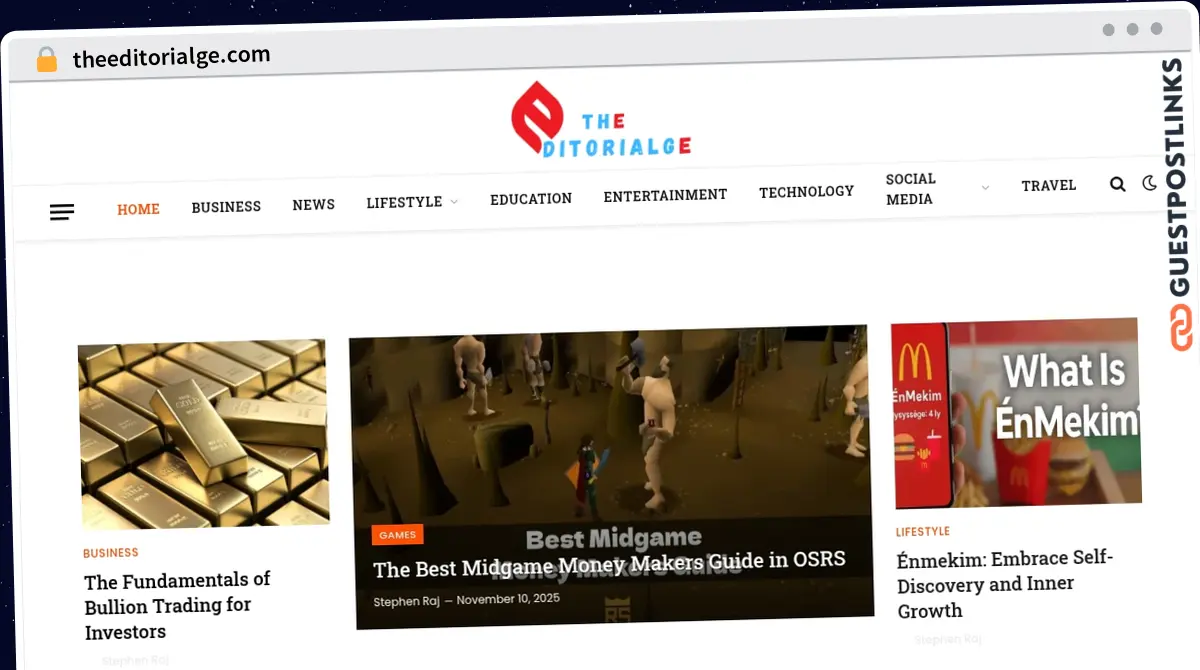Viewport: 1200px width, 670px height.
Task: Open the site search magnifier icon
Action: [x=1117, y=184]
